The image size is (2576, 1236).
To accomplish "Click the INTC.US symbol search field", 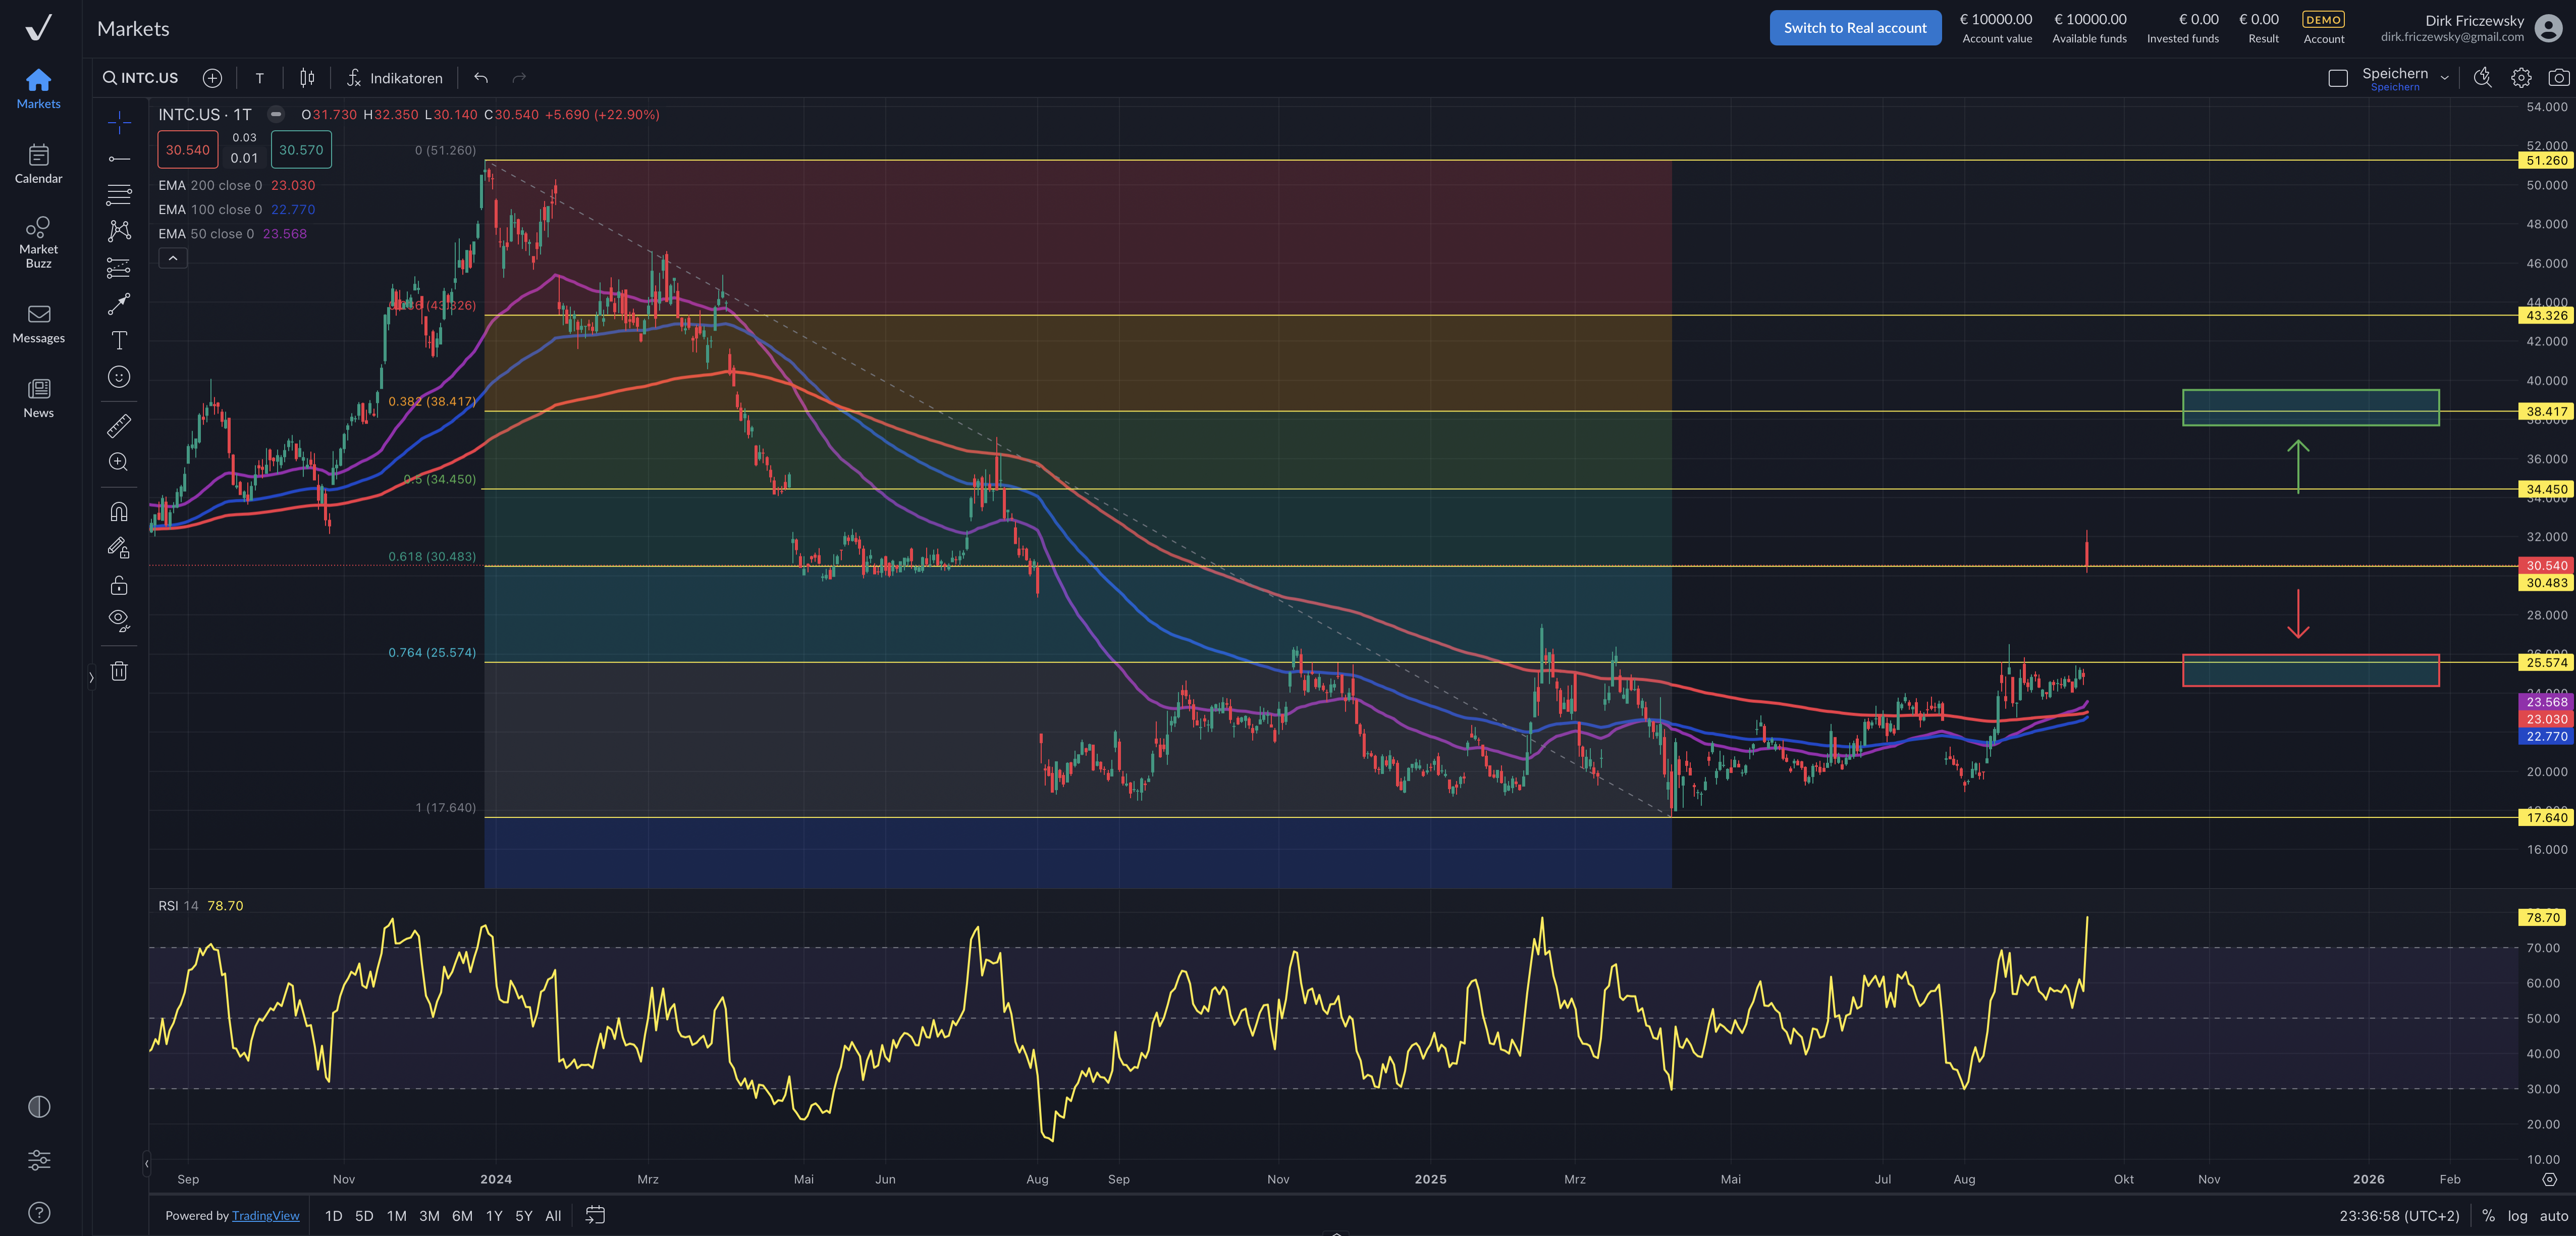I will 141,78.
